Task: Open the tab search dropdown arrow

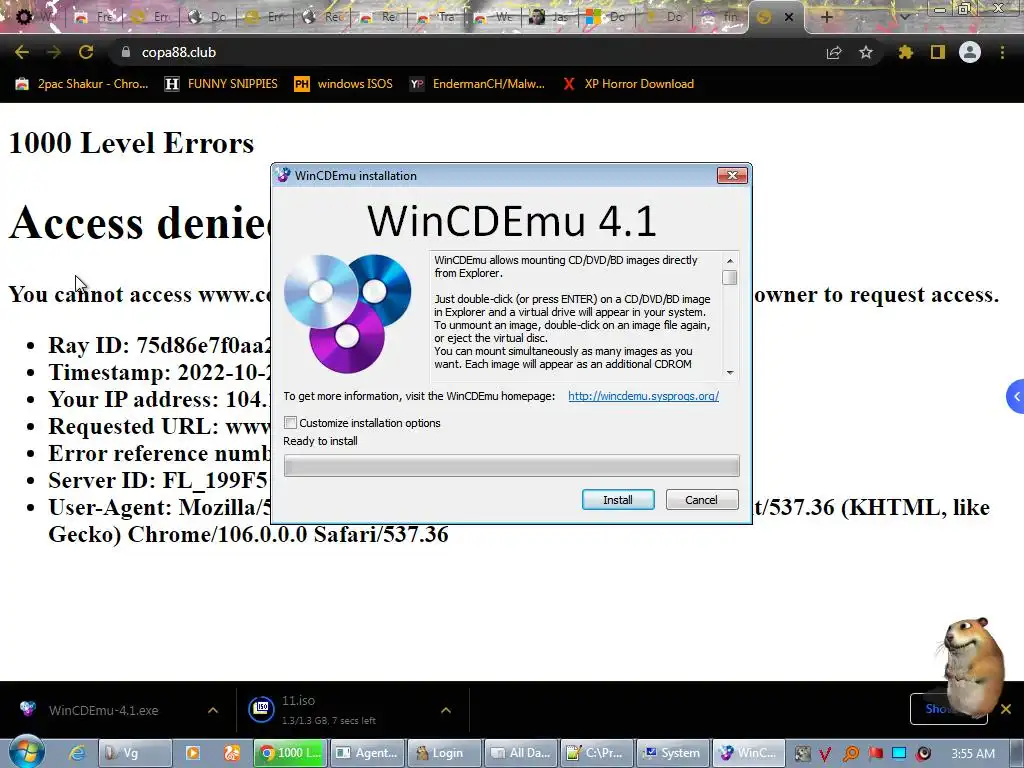Action: tap(904, 17)
